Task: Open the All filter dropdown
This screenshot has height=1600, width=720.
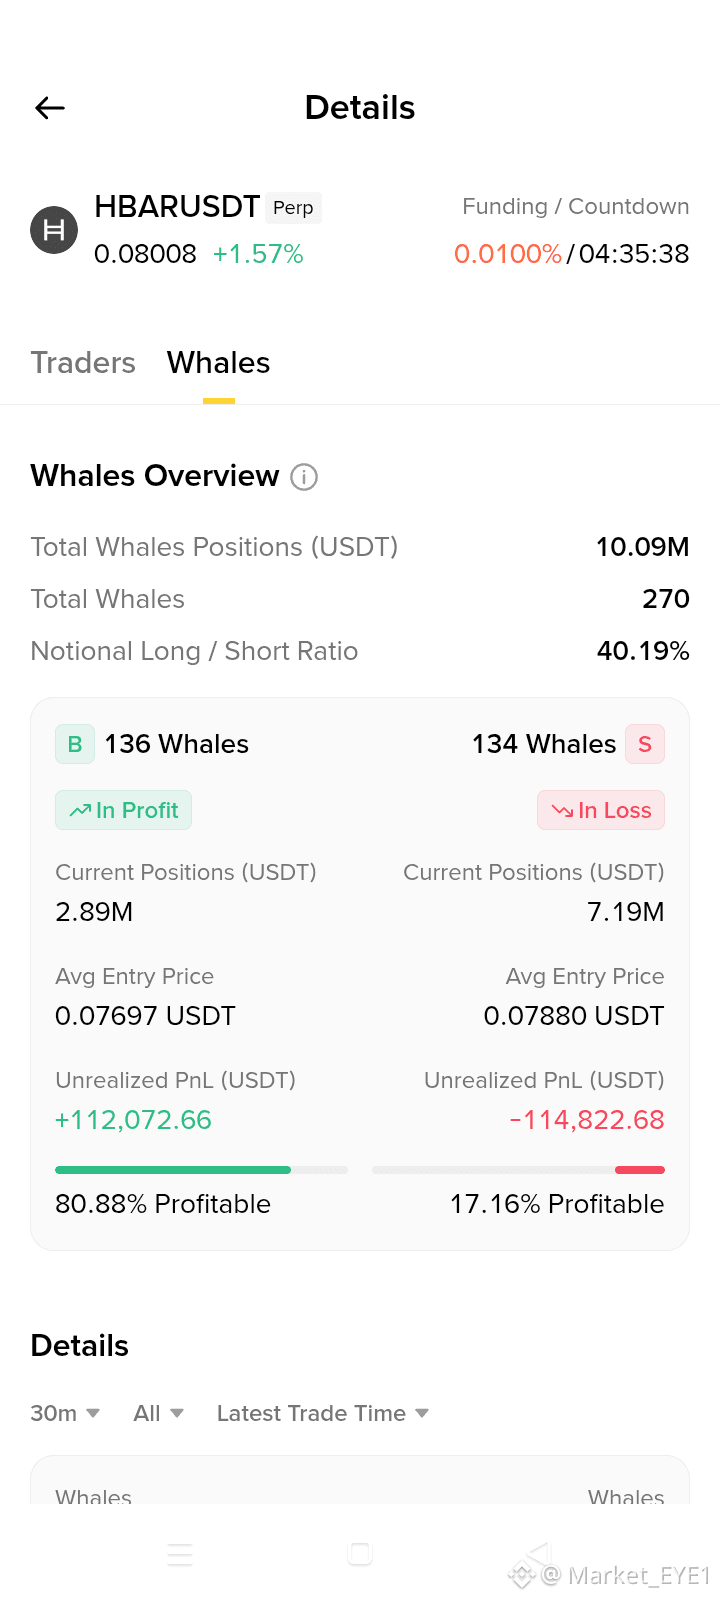Action: point(159,1413)
